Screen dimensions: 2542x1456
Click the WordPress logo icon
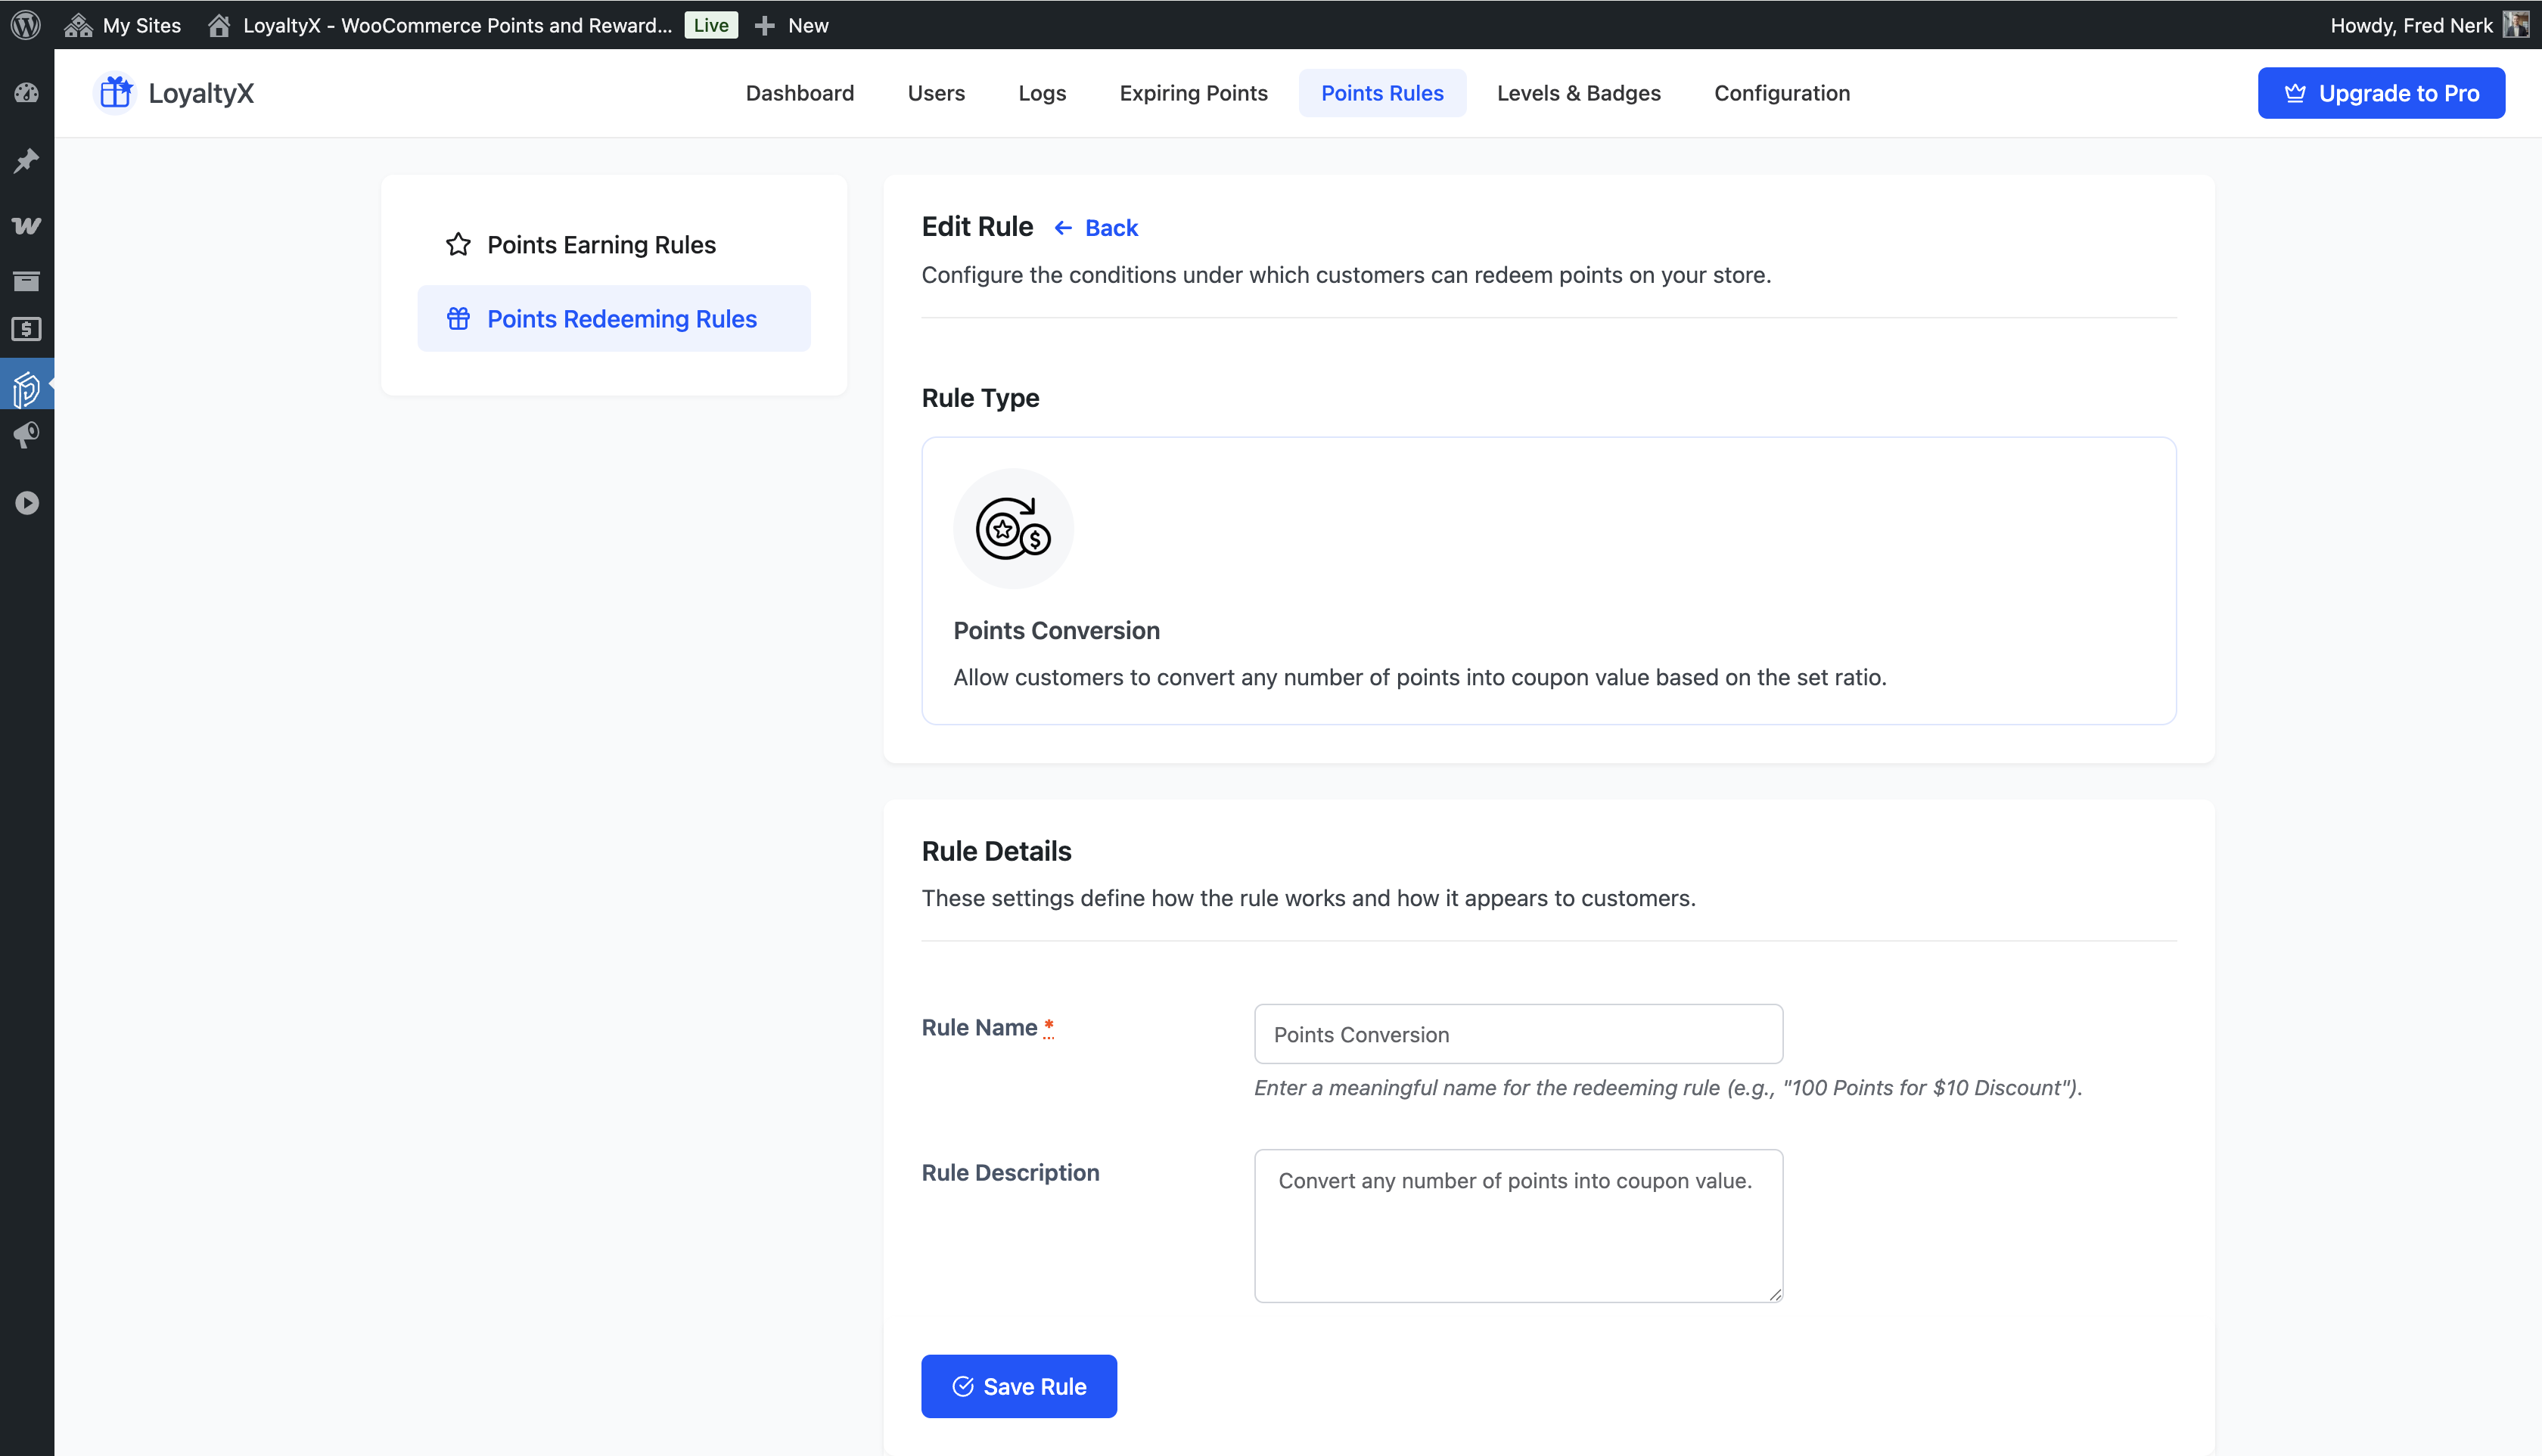coord(26,25)
